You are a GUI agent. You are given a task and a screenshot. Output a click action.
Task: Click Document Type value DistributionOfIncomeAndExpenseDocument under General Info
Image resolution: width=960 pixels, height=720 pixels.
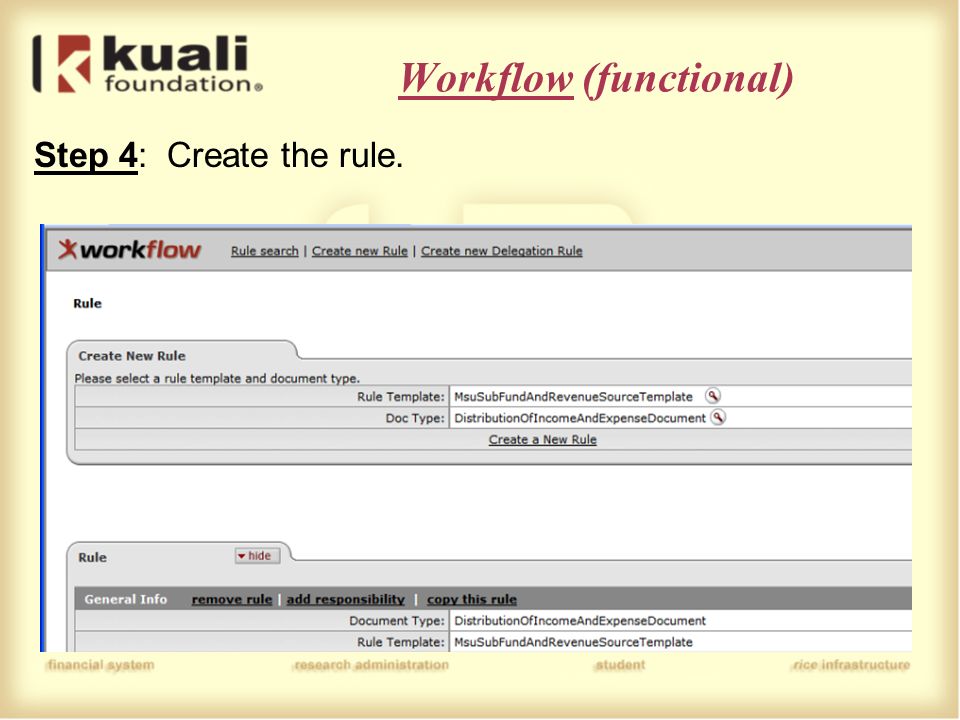pos(580,621)
